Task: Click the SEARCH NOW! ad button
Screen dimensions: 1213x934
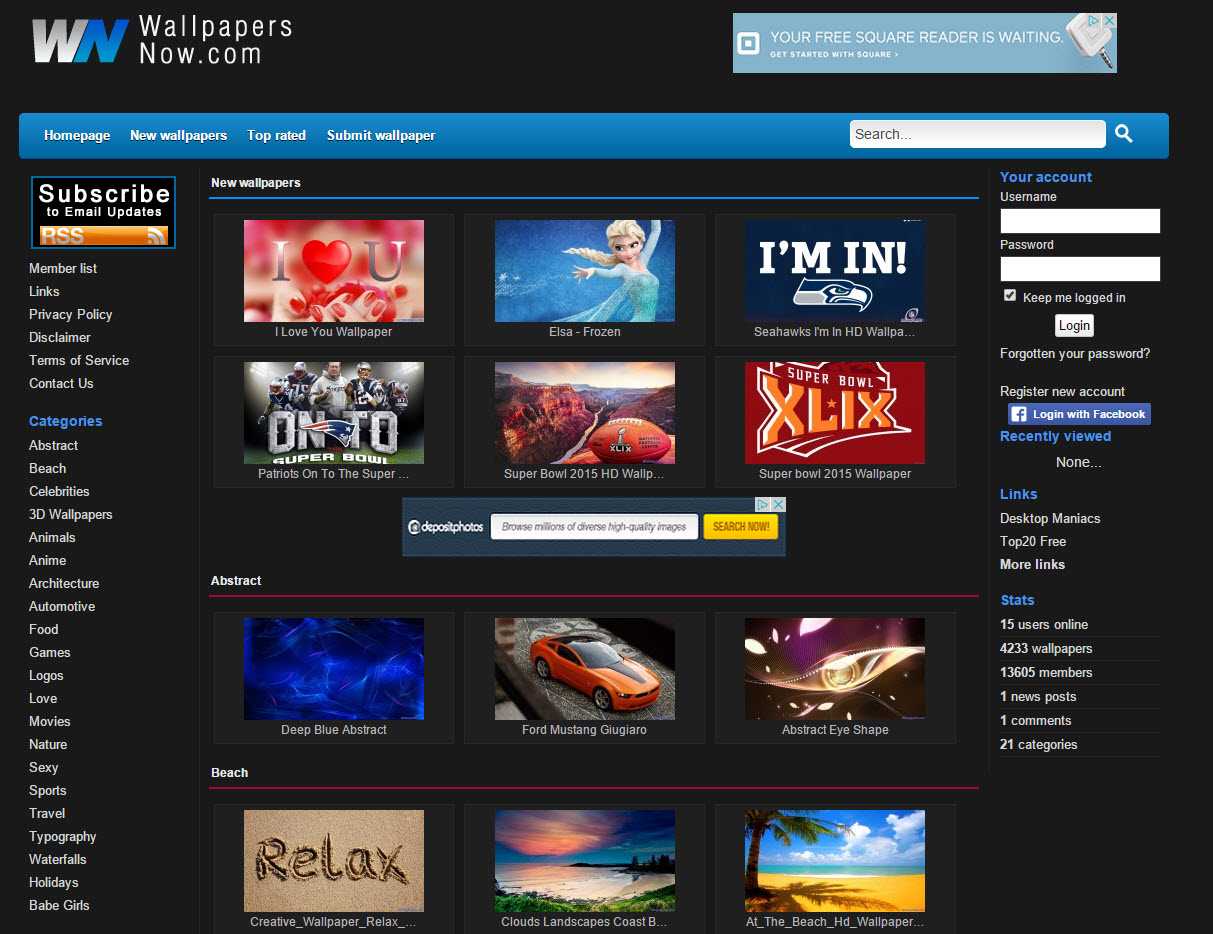Action: (x=741, y=527)
